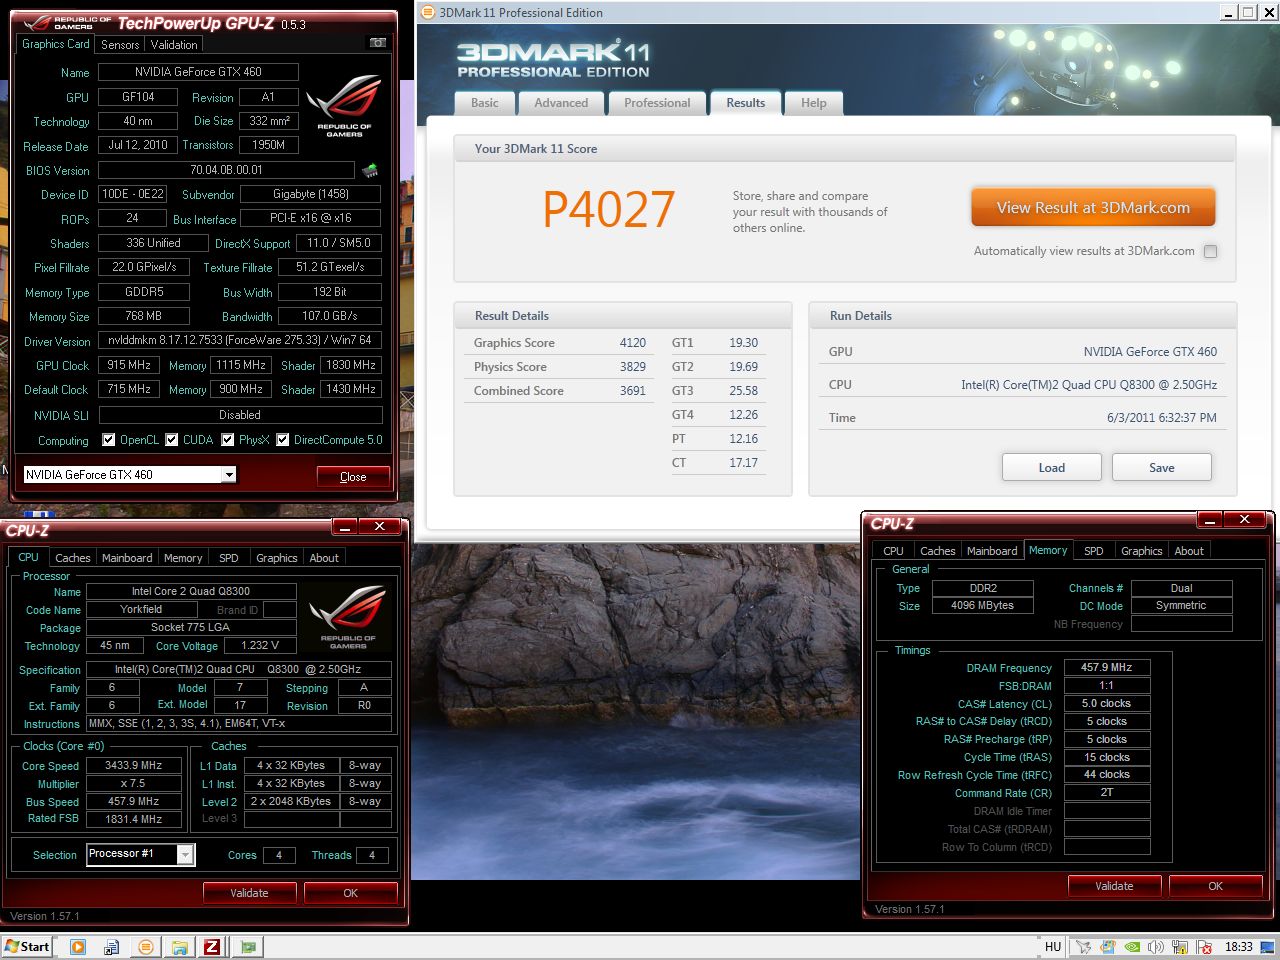Open the orange round taskbar application icon

(145, 946)
